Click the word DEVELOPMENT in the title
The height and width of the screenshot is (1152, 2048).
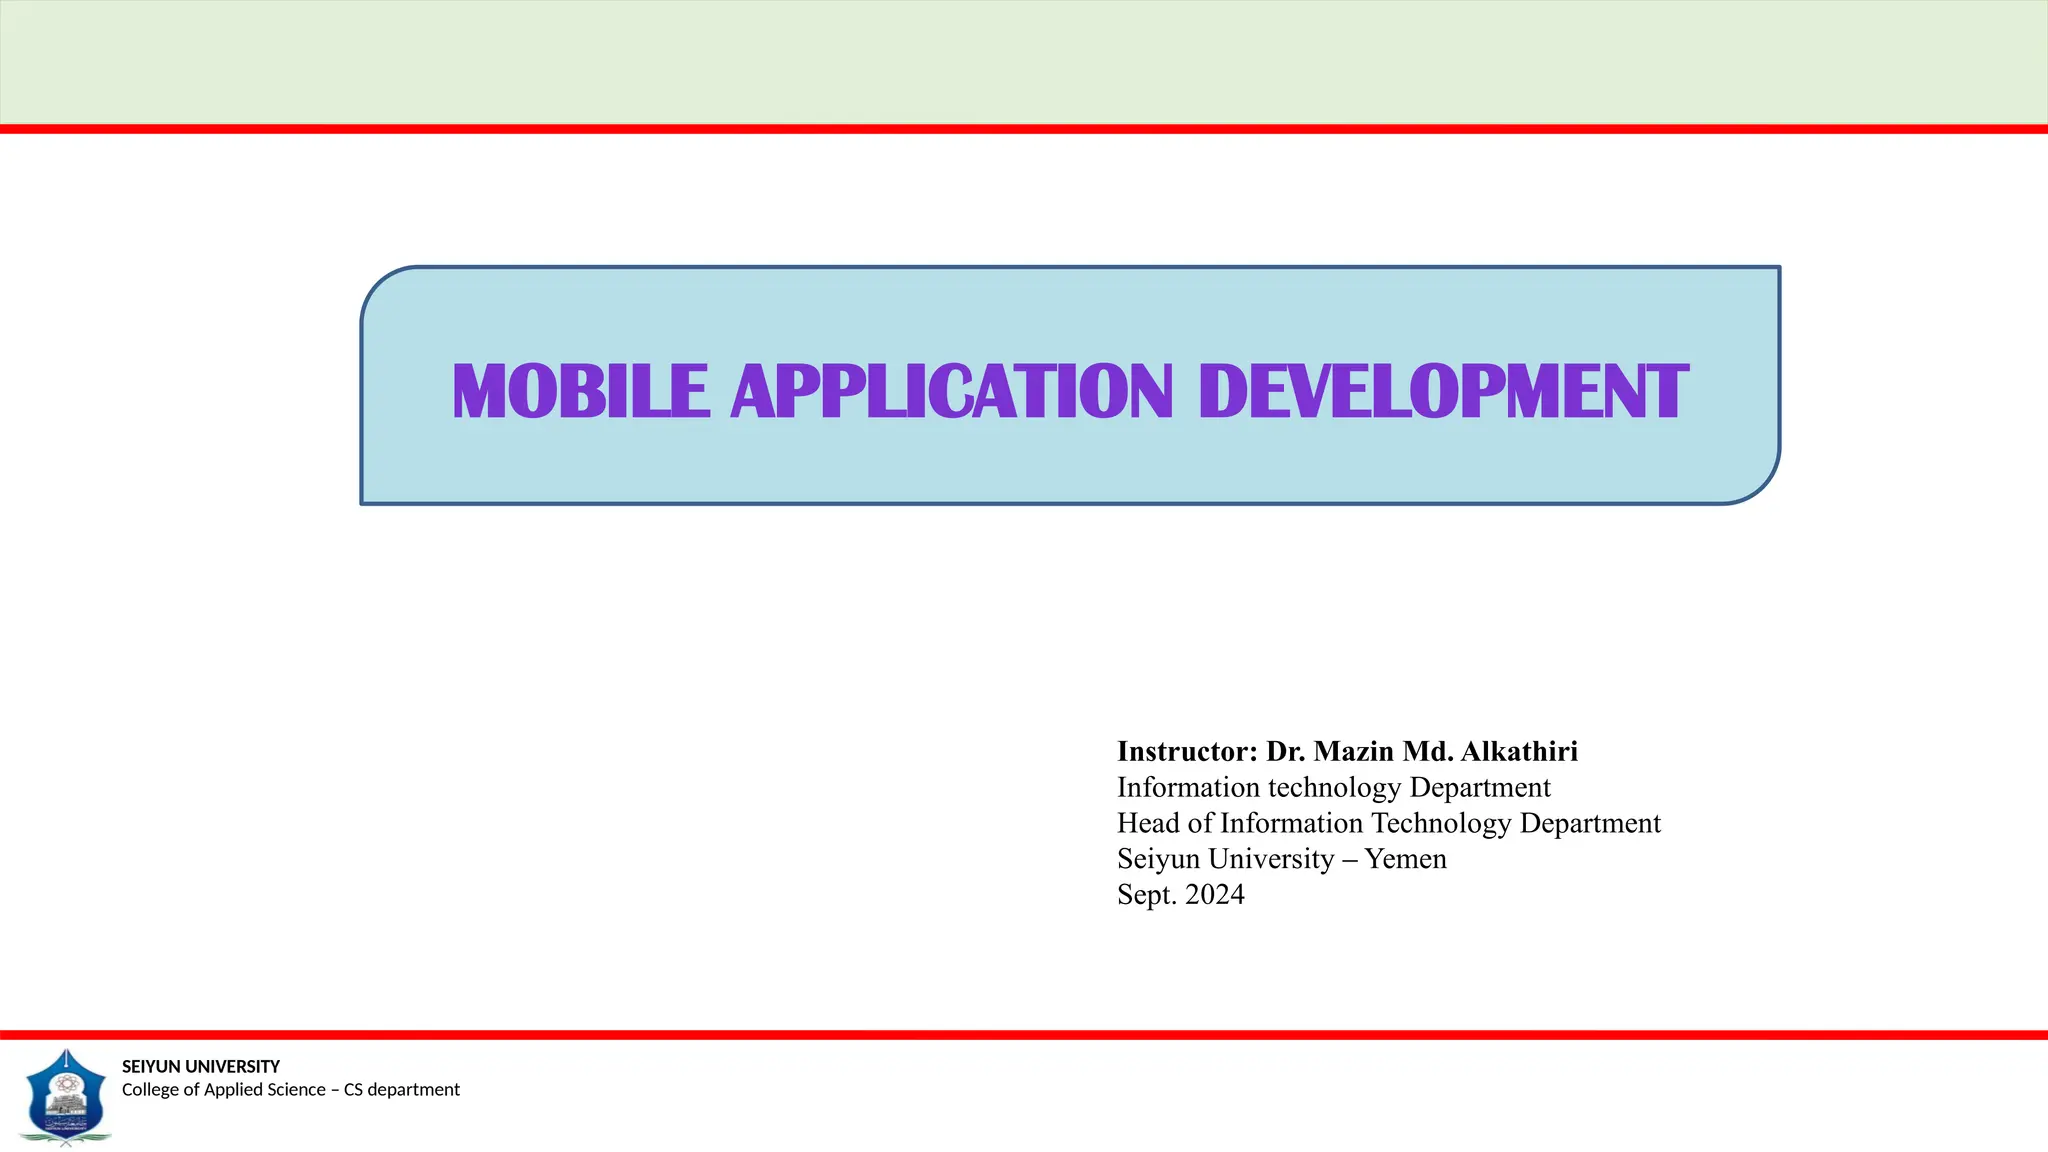tap(1443, 391)
